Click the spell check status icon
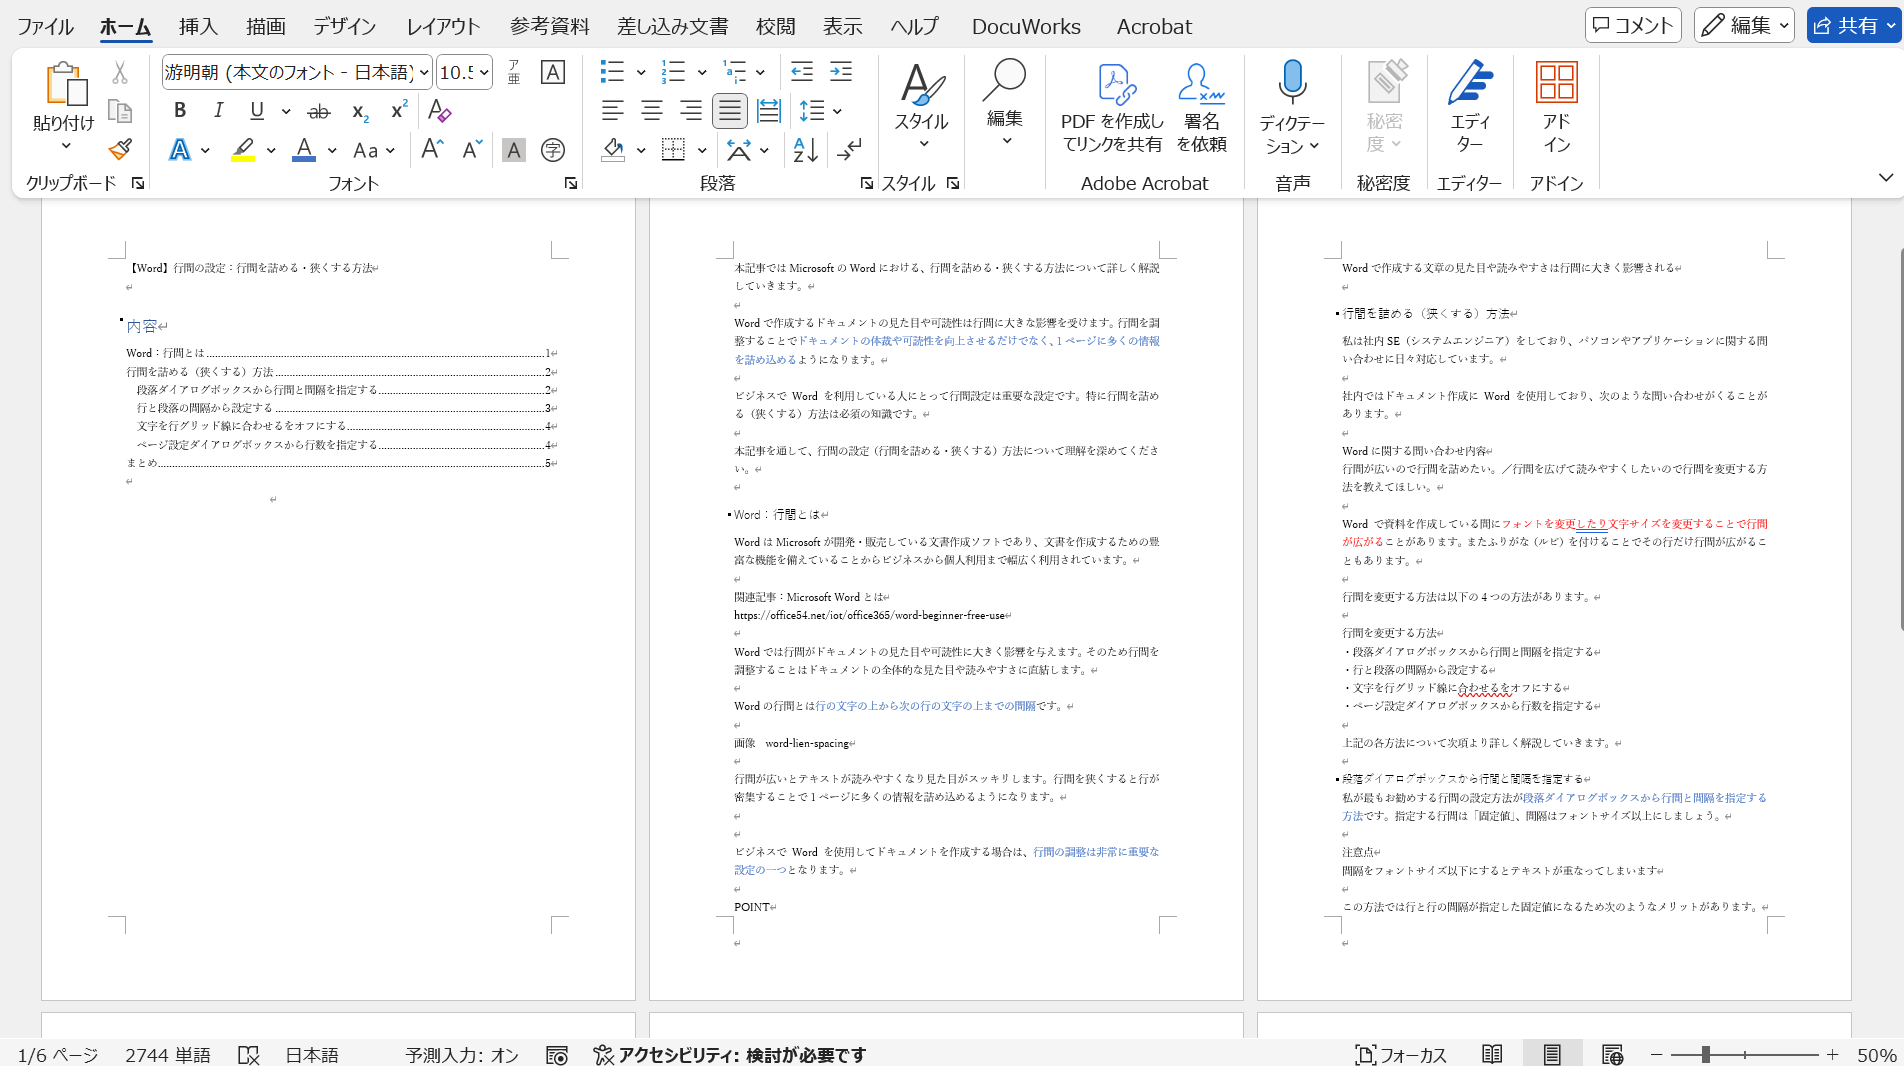Screen dimensions: 1904x1066 (x=249, y=1055)
